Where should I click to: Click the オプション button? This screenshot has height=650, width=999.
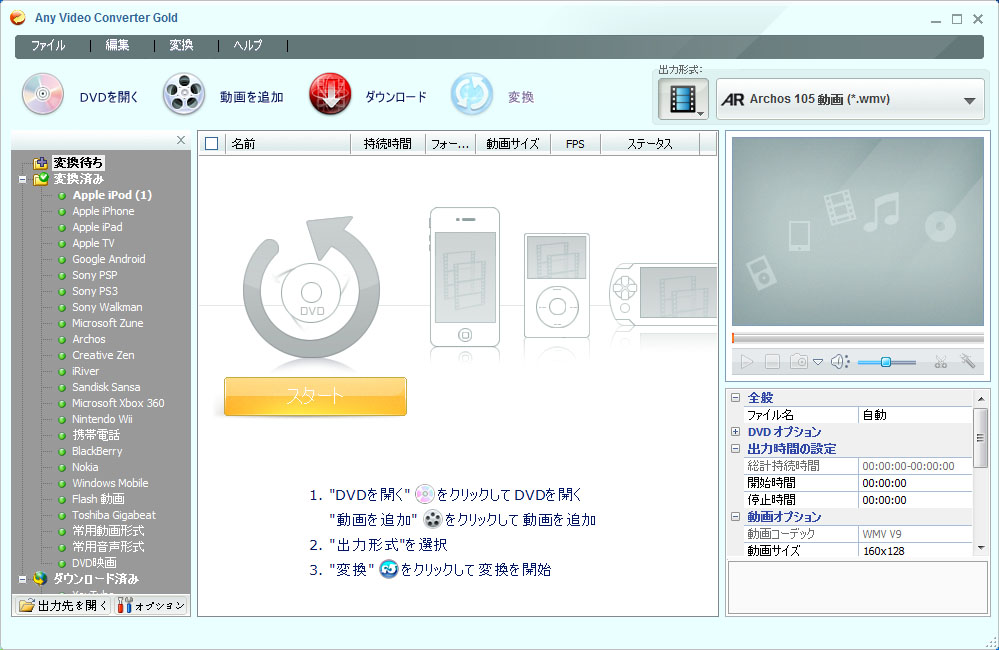click(152, 605)
